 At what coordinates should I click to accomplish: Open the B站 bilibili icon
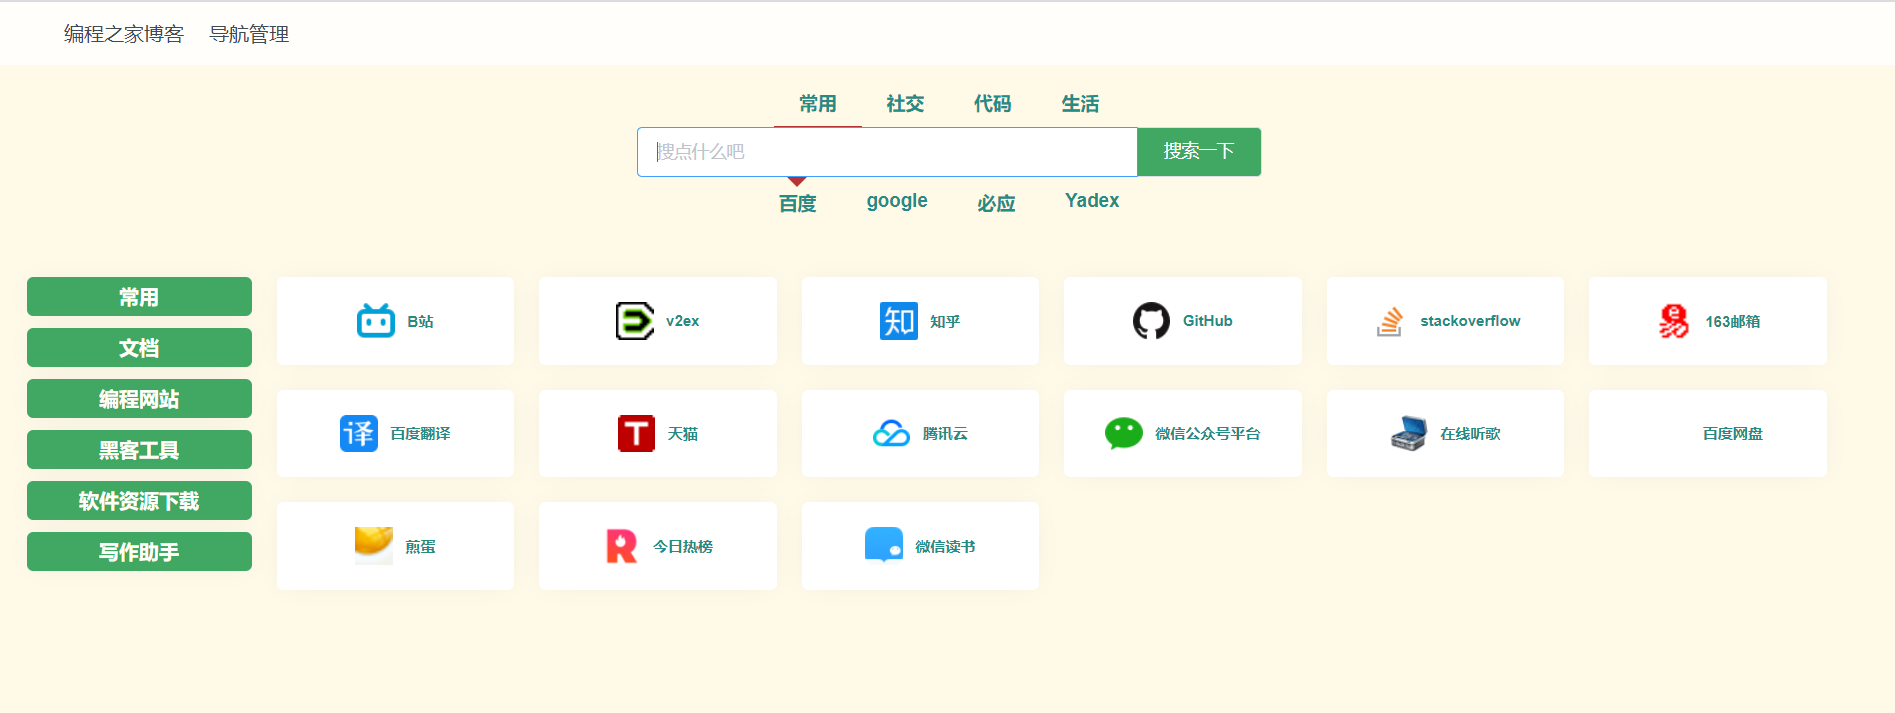point(376,321)
